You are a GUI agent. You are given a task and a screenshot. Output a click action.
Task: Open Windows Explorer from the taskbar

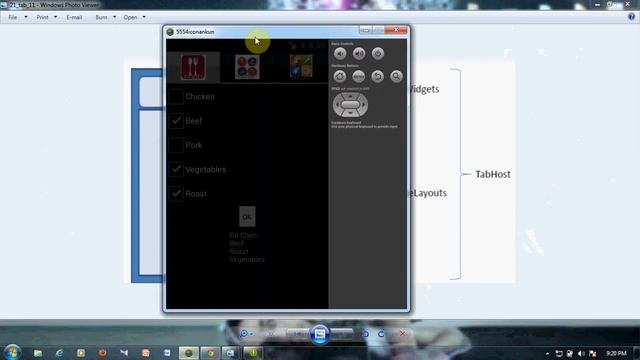[38, 353]
